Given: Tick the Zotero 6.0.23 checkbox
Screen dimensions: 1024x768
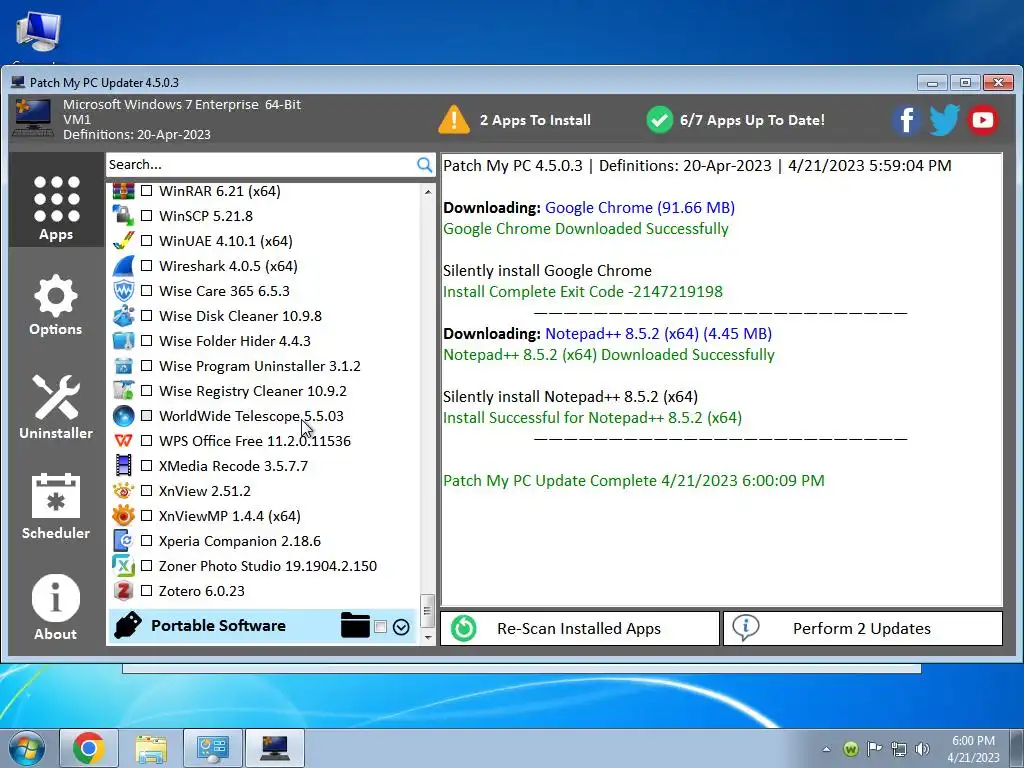Looking at the screenshot, I should pyautogui.click(x=146, y=590).
